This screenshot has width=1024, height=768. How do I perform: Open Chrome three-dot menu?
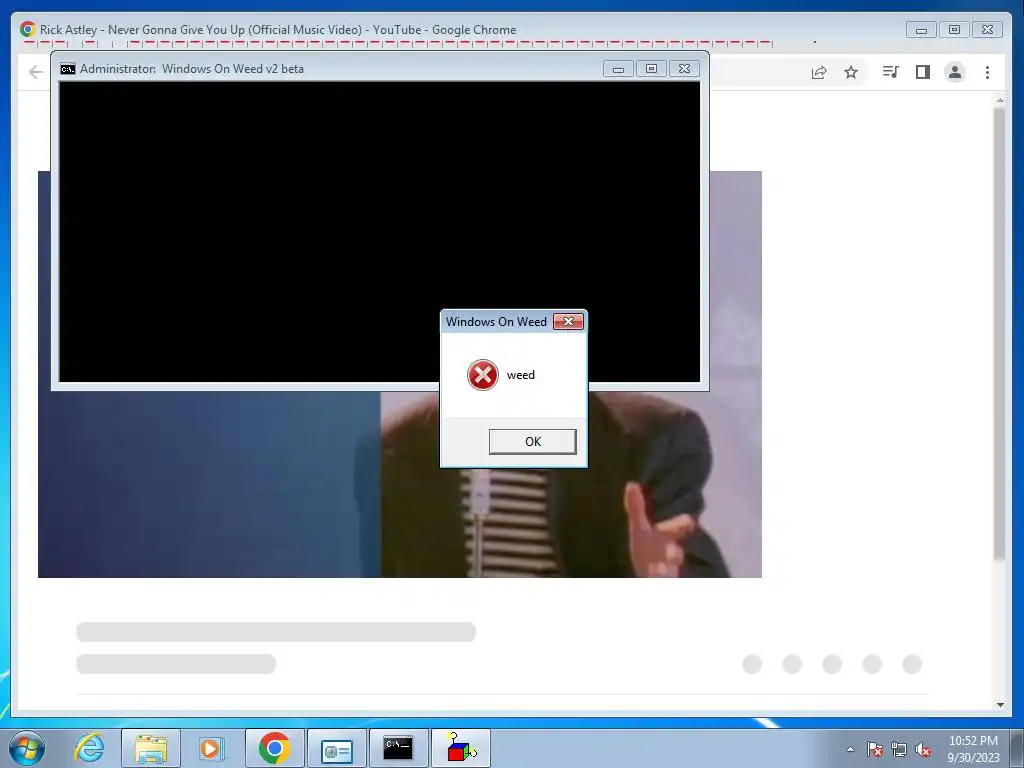point(987,72)
